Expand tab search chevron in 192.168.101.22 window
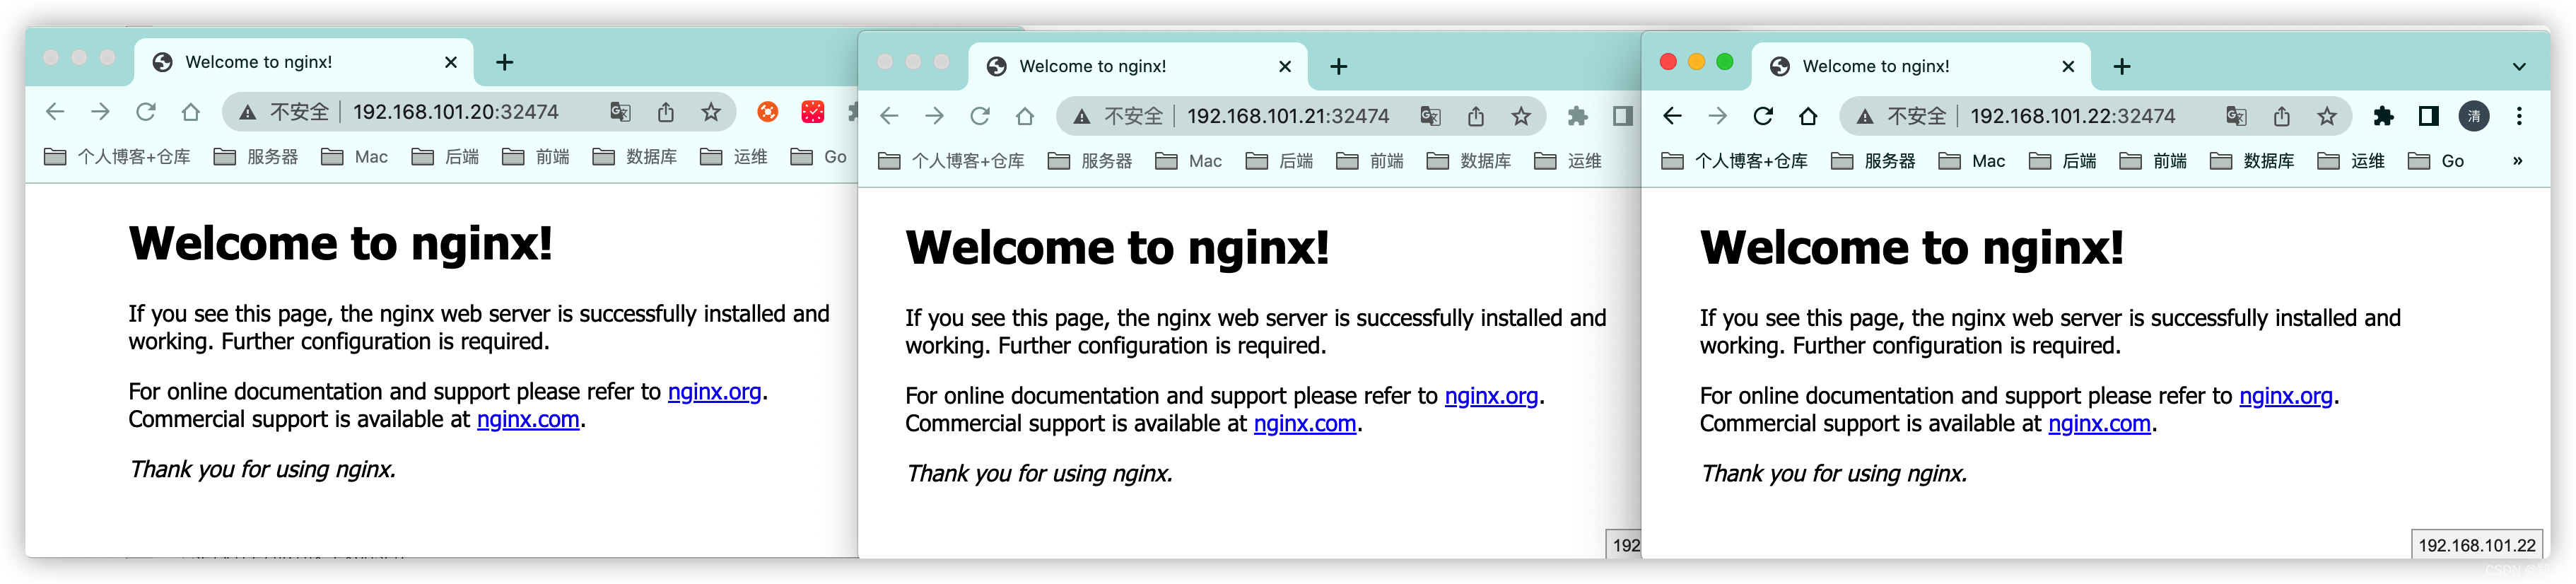Viewport: 2576px width, 584px height. pyautogui.click(x=2519, y=66)
